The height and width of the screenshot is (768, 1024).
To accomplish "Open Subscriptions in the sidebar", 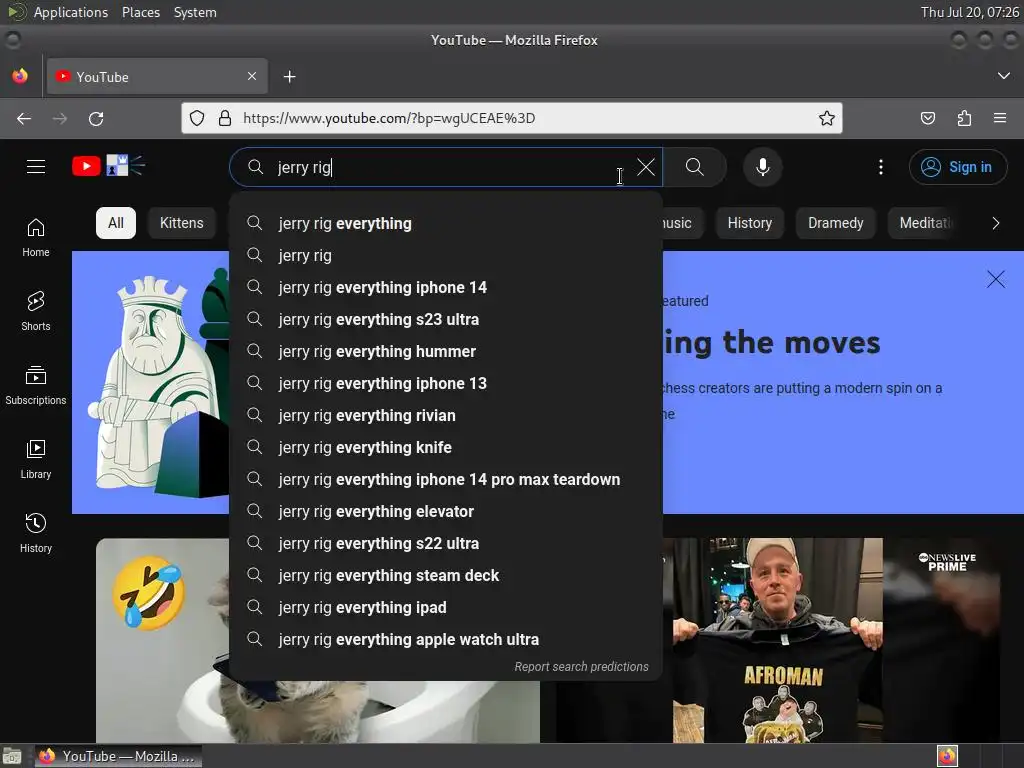I will click(36, 385).
